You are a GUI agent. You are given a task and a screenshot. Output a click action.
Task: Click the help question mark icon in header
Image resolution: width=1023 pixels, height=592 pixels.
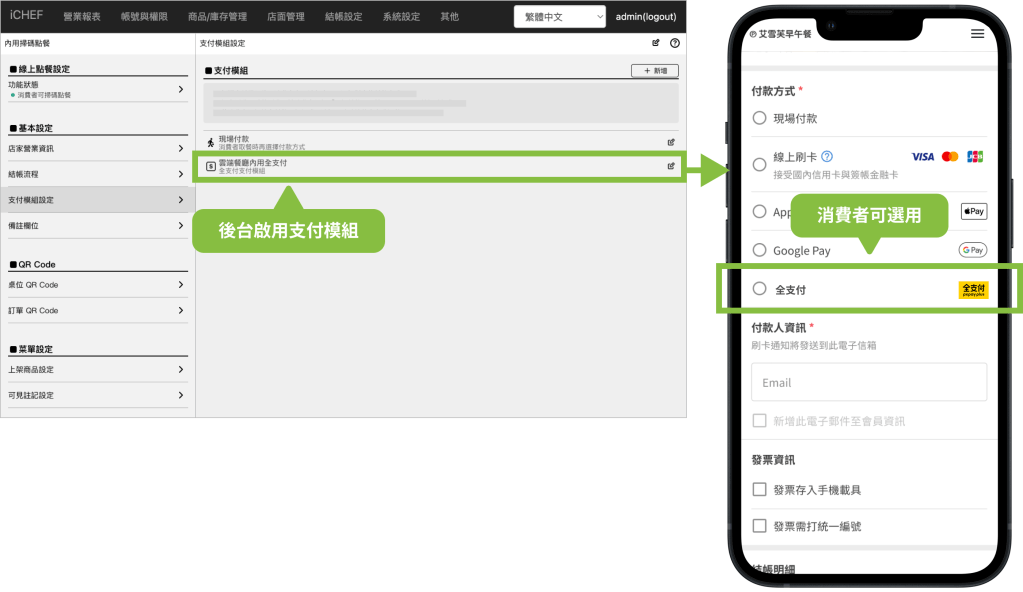(x=675, y=43)
